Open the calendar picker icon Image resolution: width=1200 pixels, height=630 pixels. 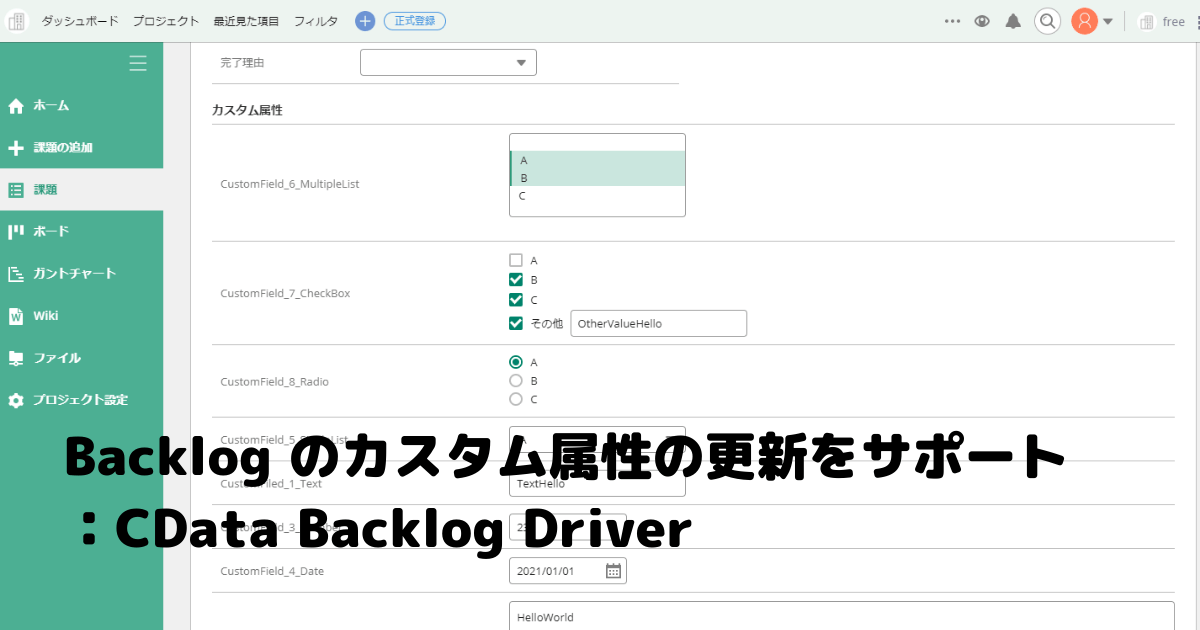click(613, 571)
